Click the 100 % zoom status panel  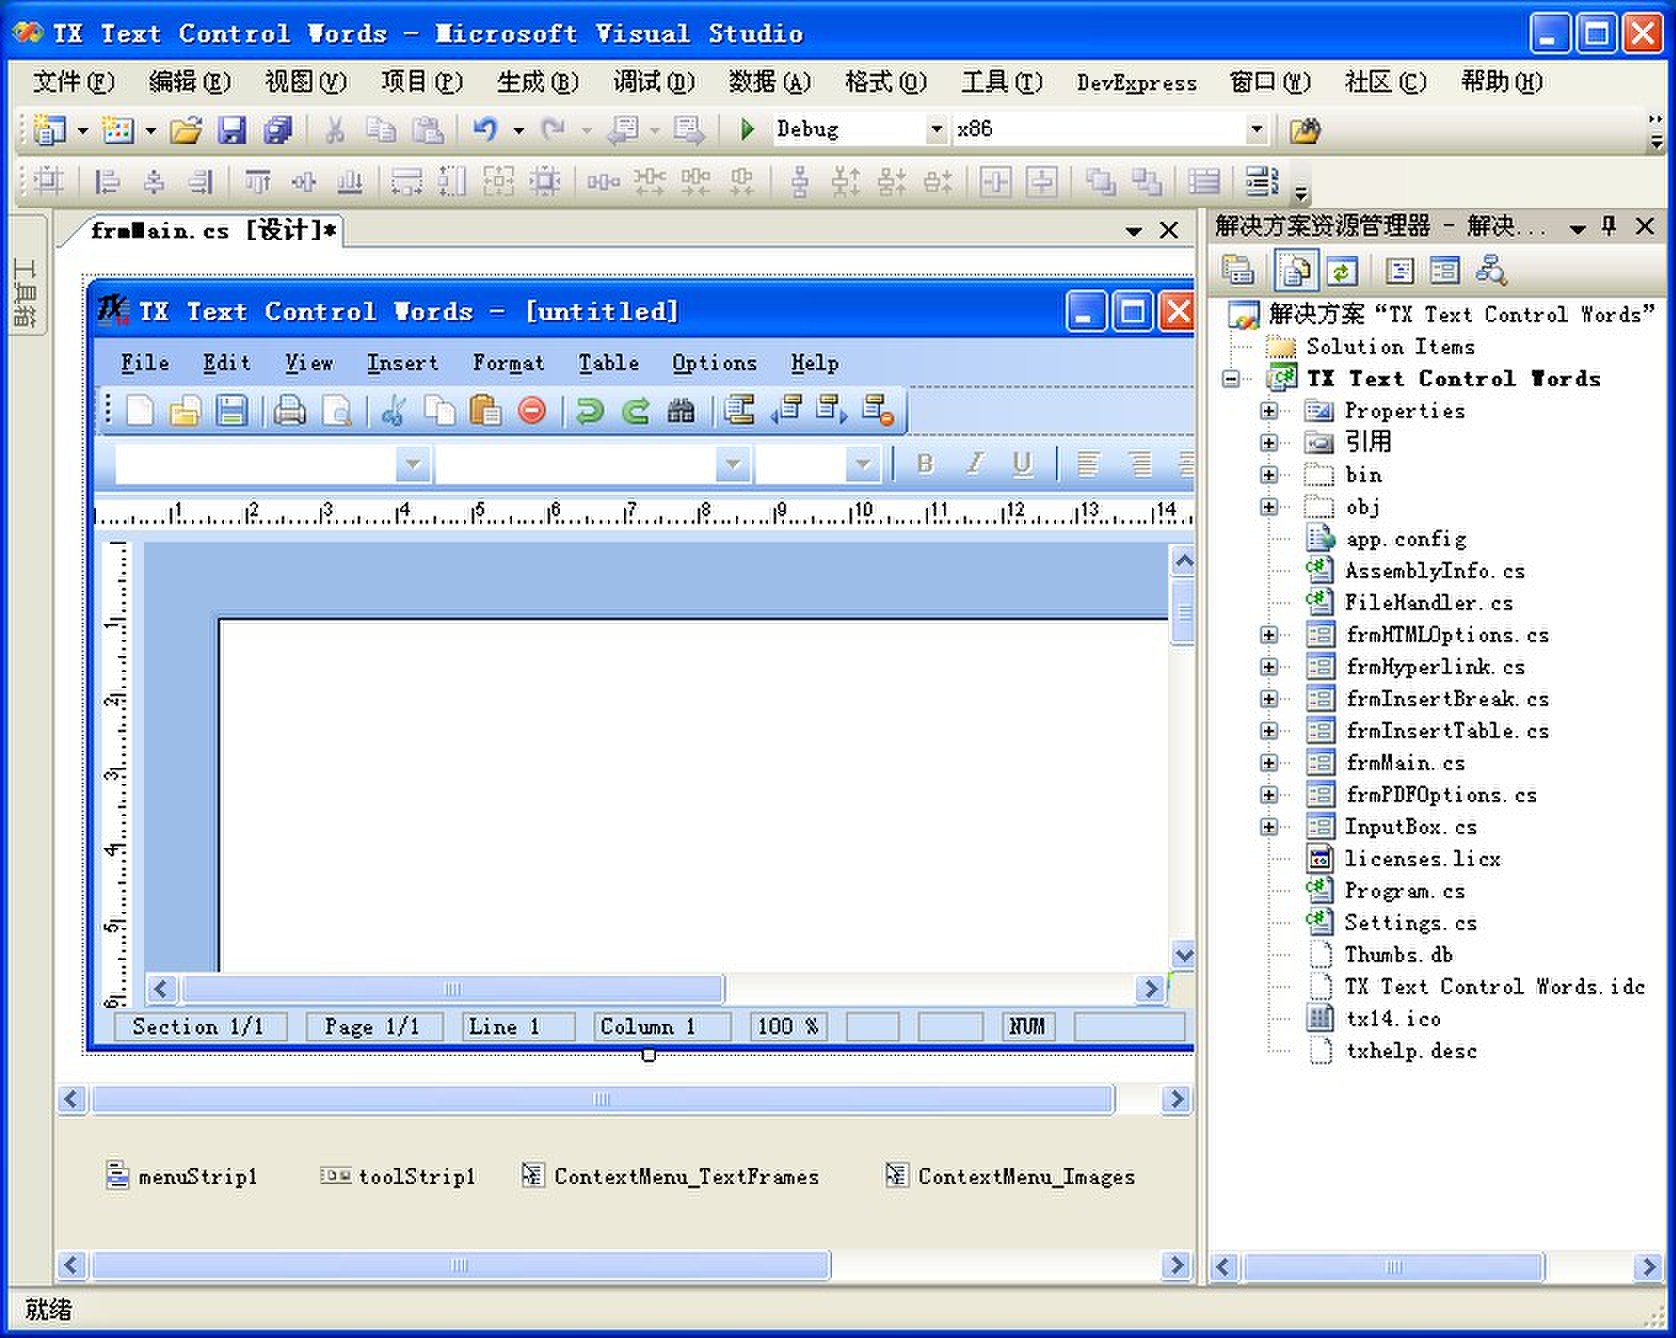tap(788, 1027)
